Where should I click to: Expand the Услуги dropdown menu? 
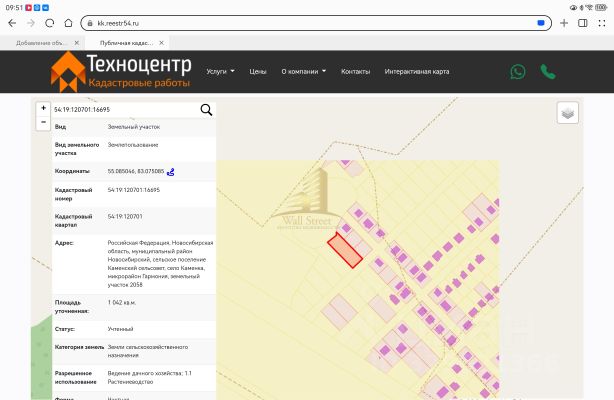(220, 71)
